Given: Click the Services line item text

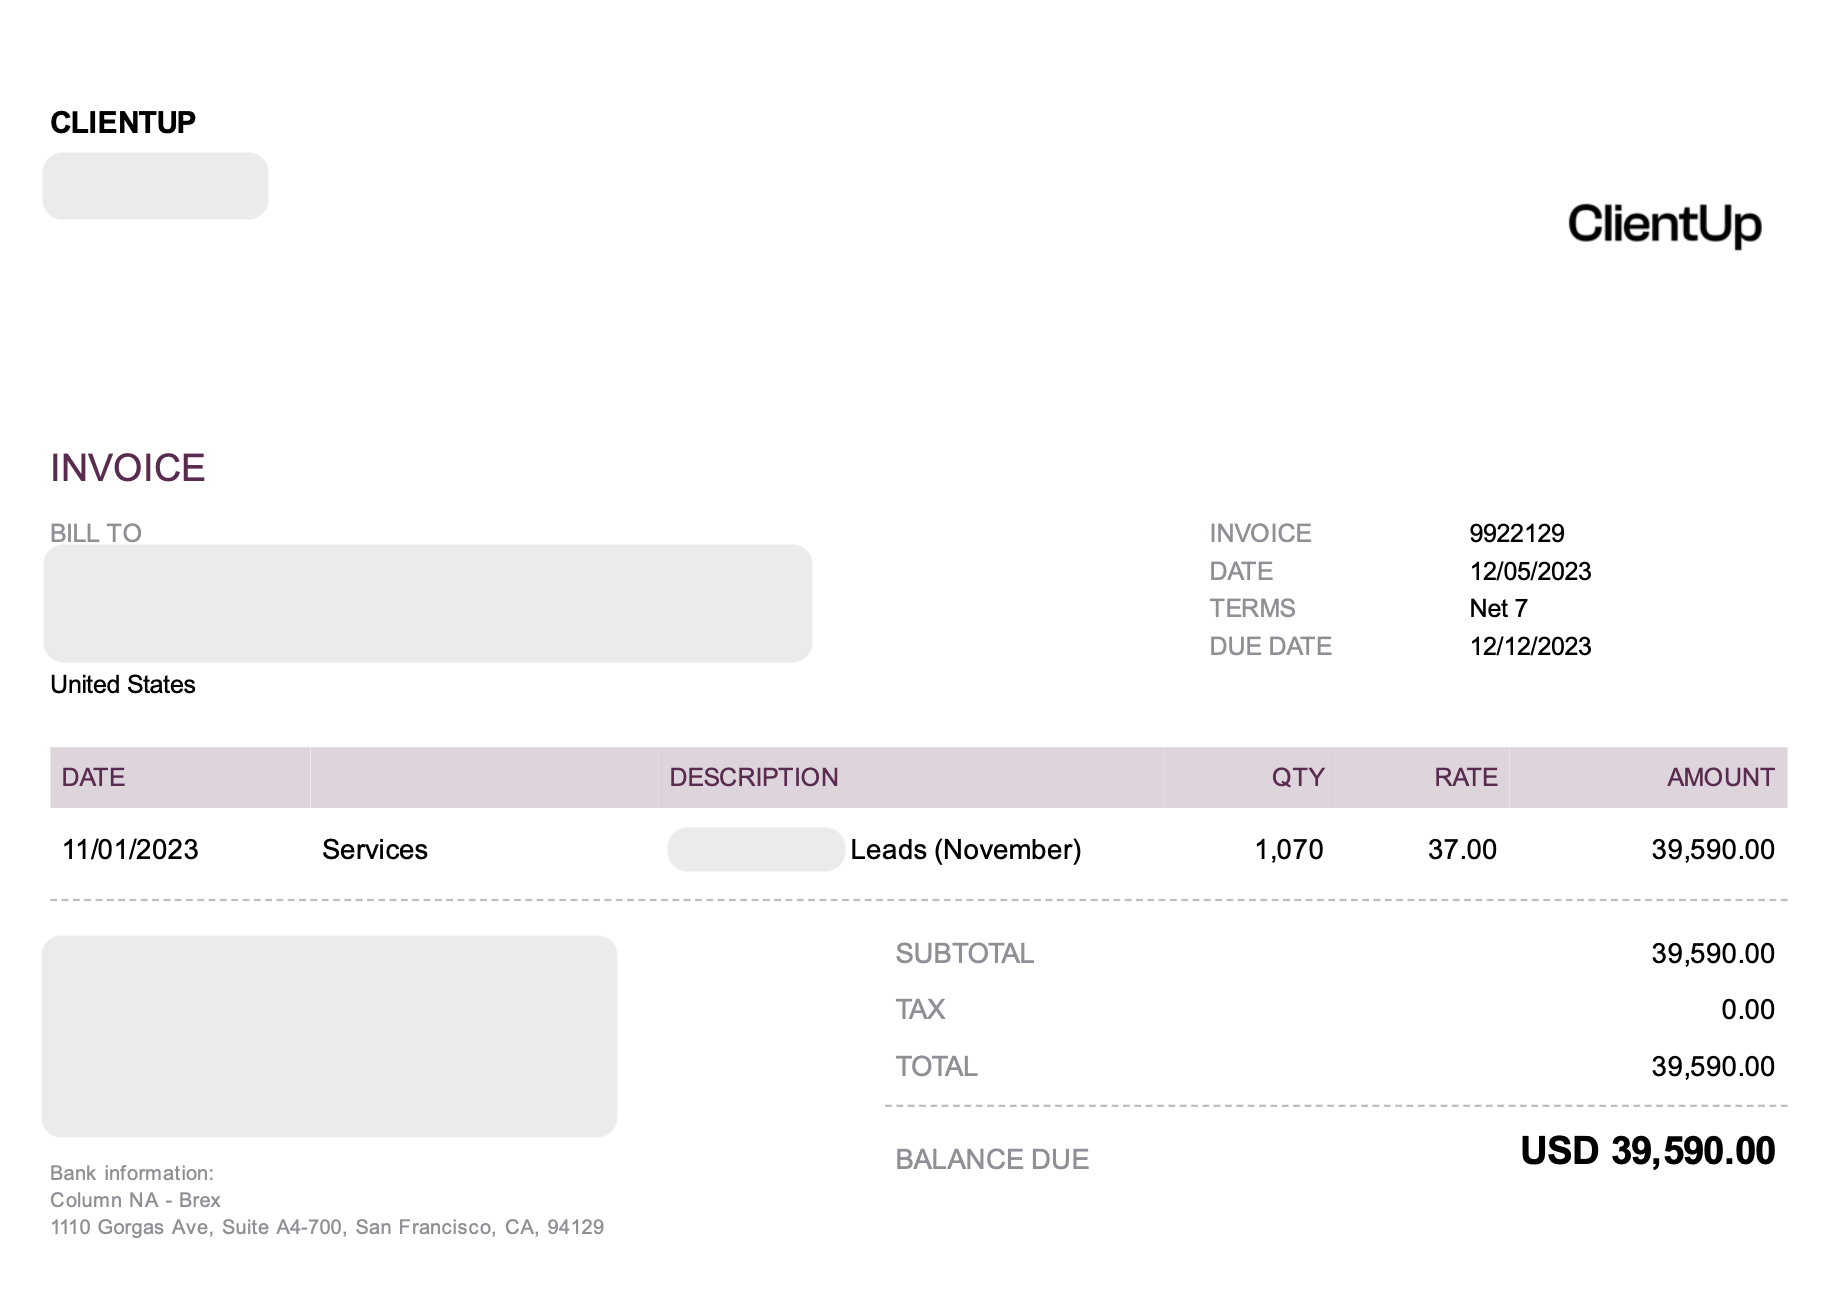Looking at the screenshot, I should pos(375,849).
